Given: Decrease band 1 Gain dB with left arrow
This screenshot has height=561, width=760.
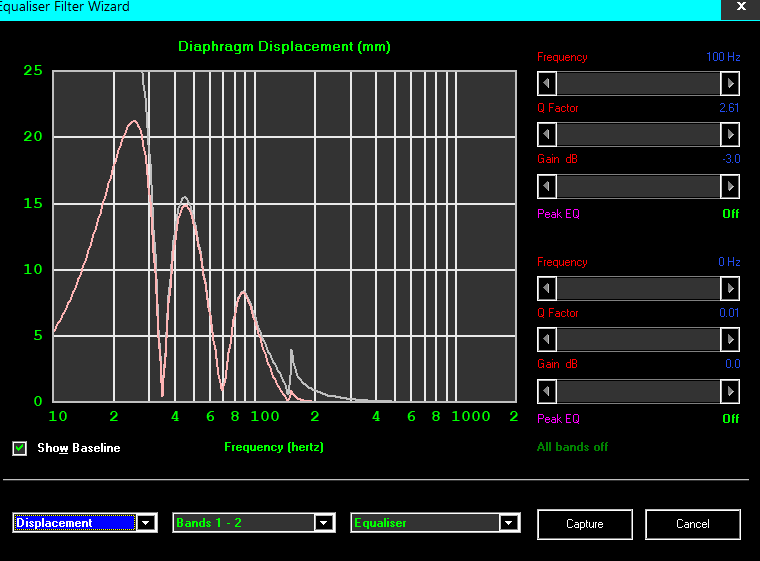Looking at the screenshot, I should tap(547, 186).
